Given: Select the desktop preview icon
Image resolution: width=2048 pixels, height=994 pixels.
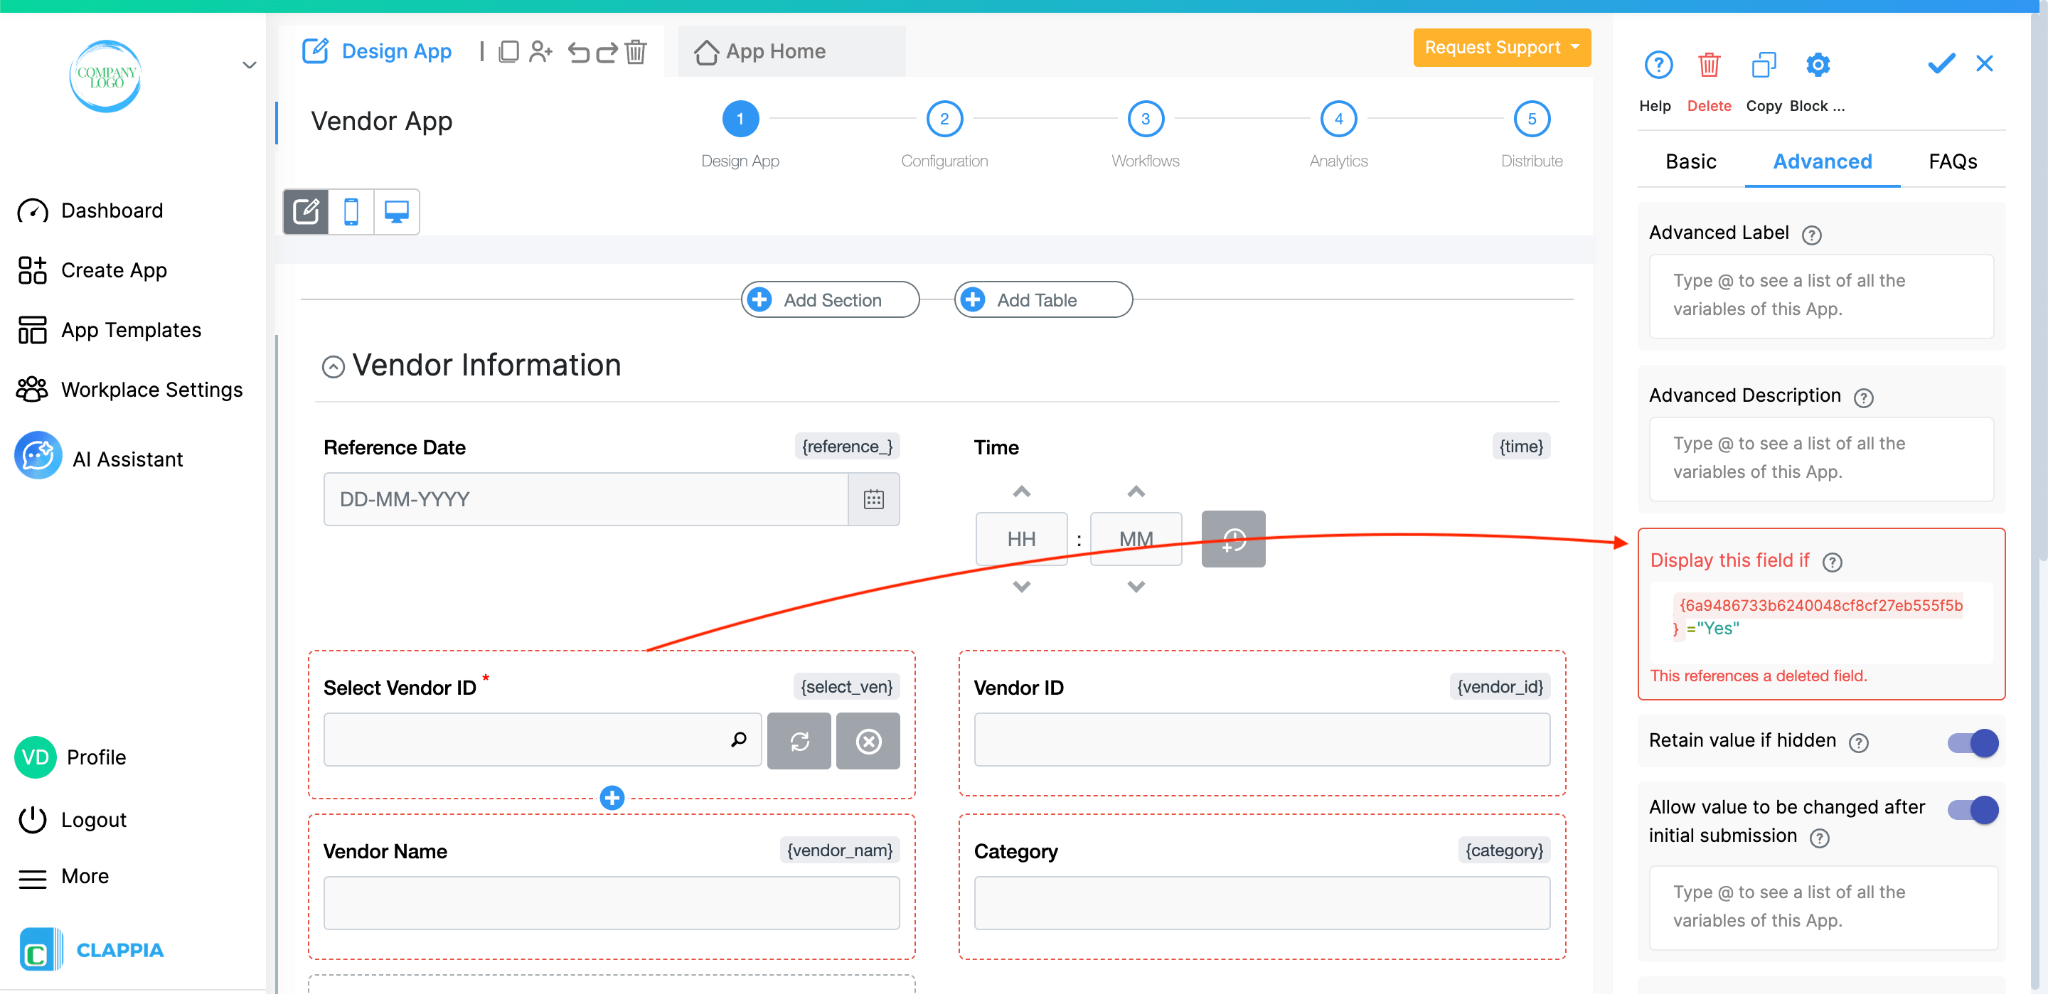Looking at the screenshot, I should click(x=397, y=212).
